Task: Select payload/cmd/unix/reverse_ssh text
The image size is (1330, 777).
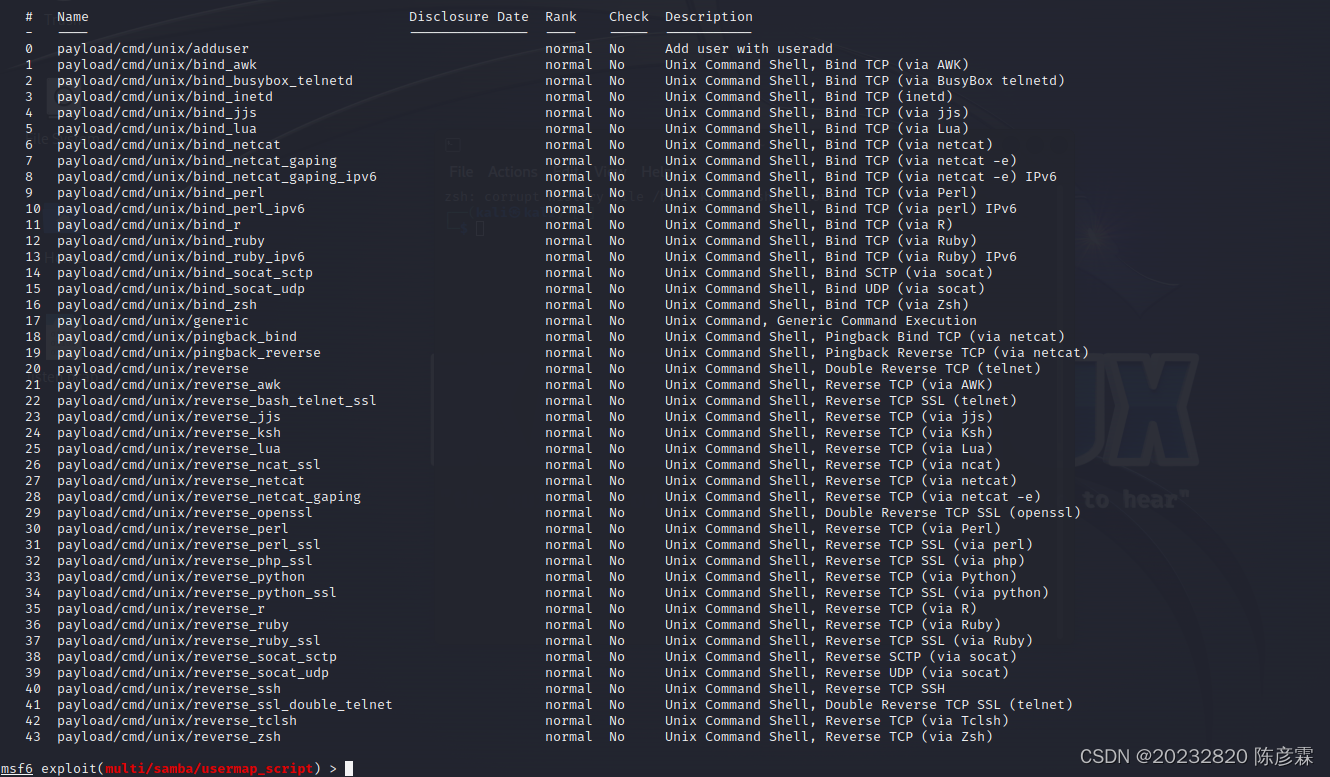Action: pyautogui.click(x=169, y=689)
